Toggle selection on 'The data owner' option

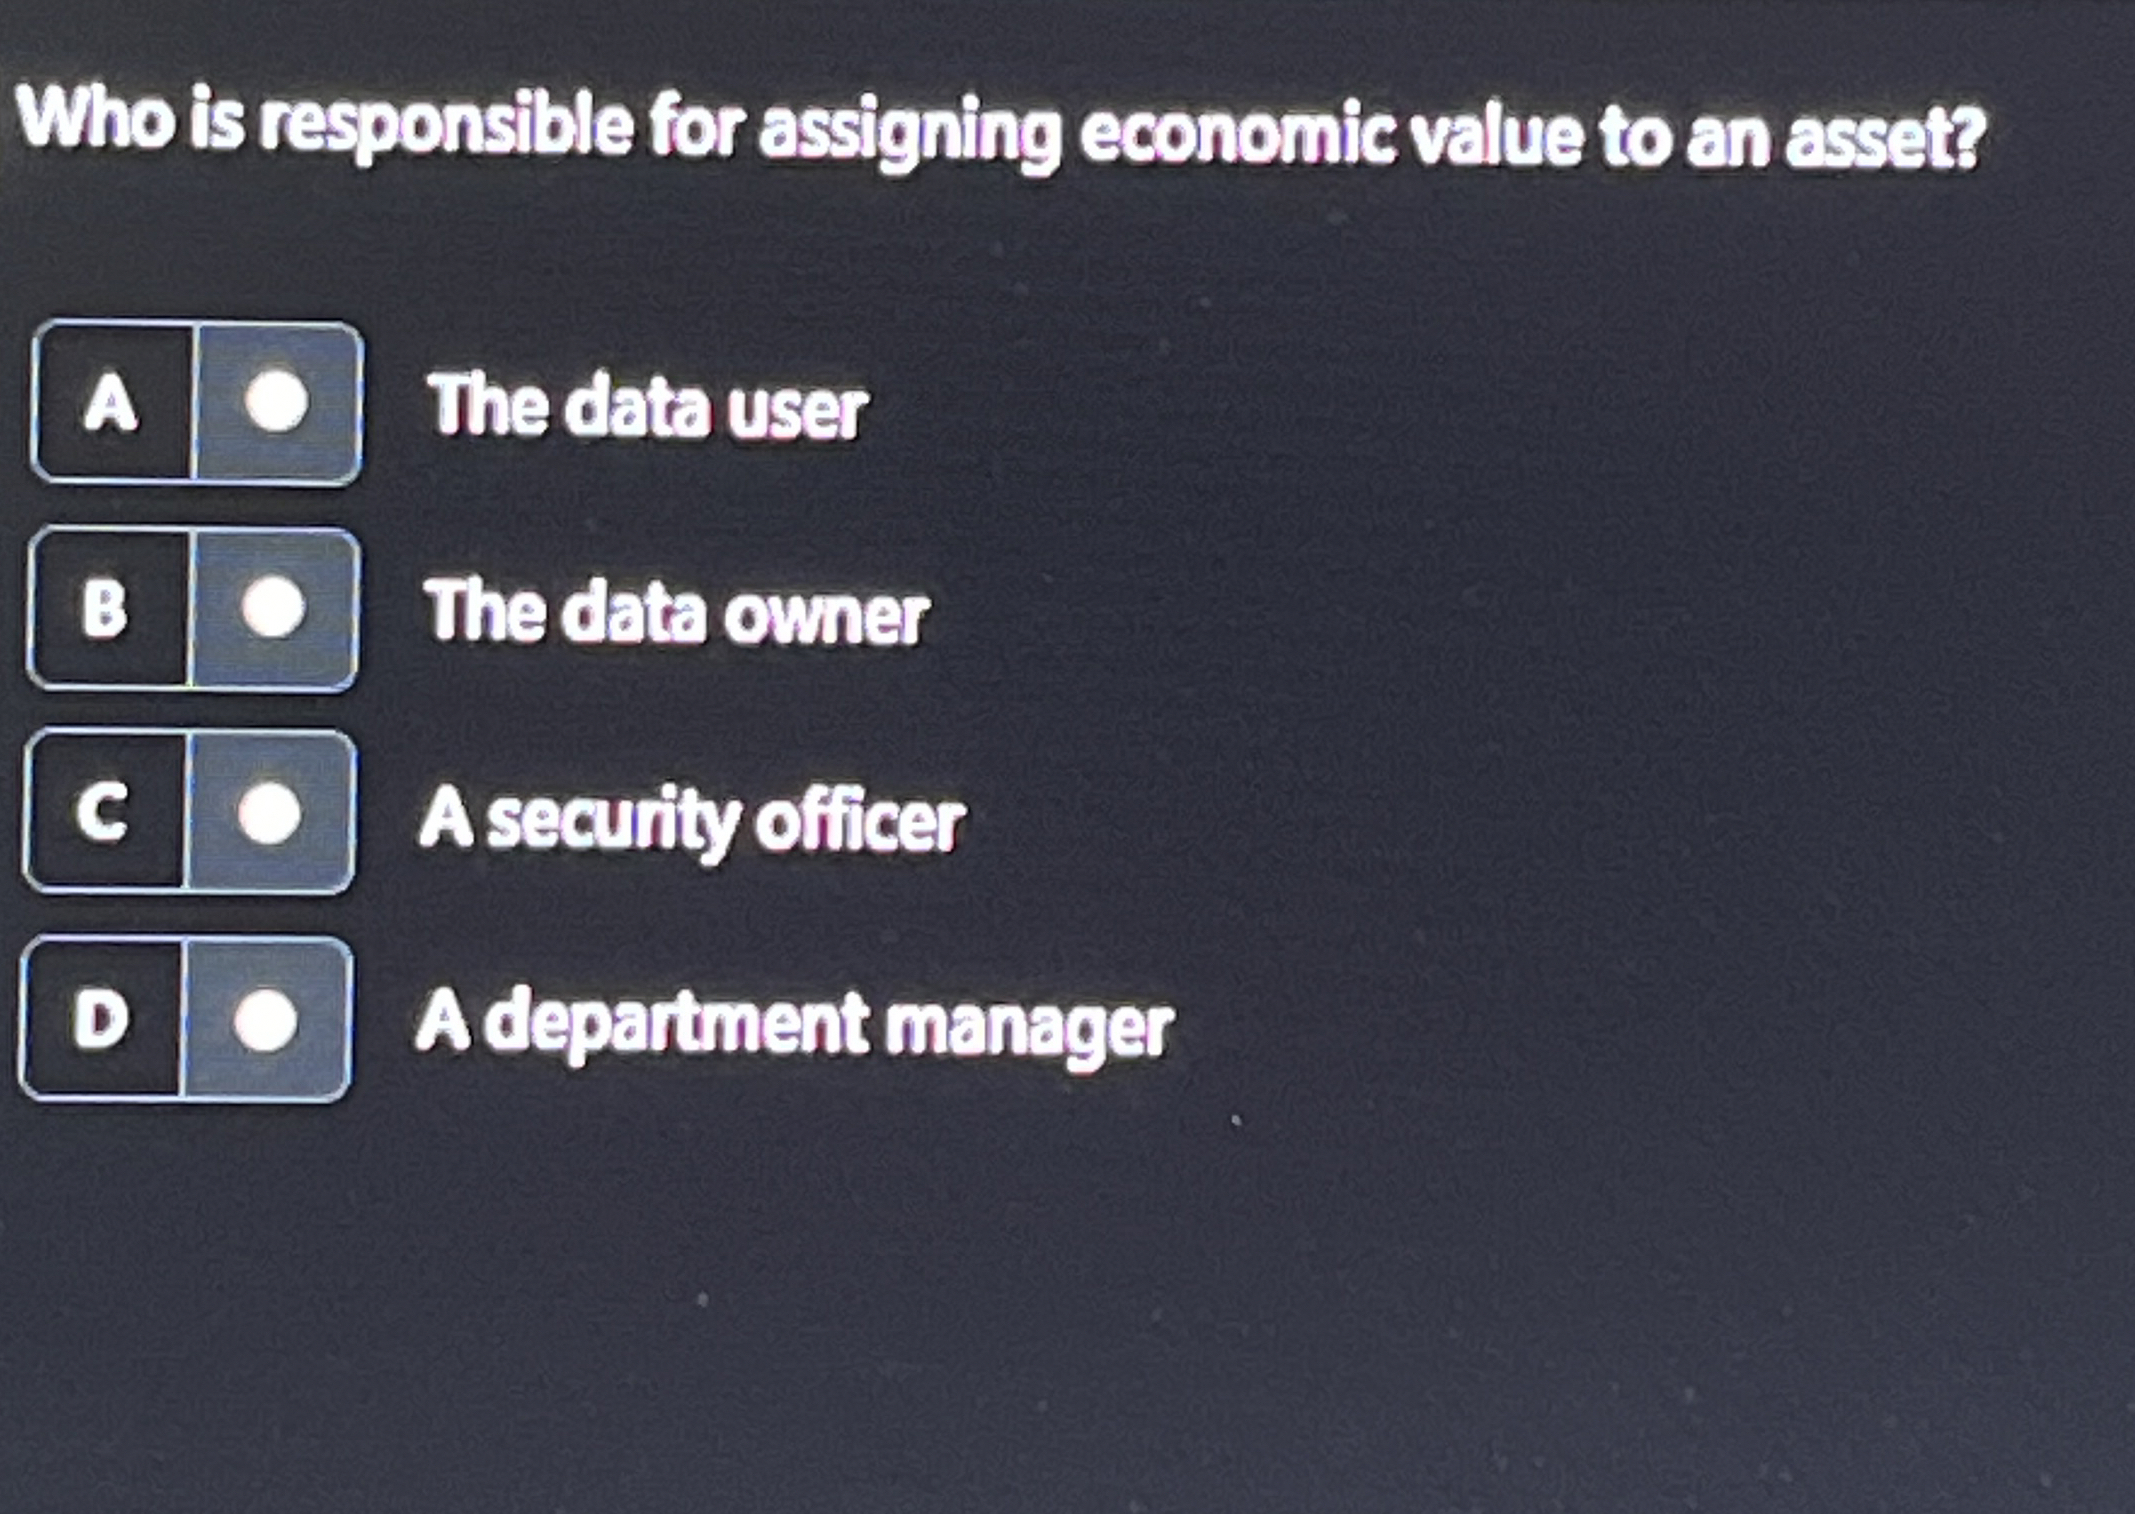678,610
